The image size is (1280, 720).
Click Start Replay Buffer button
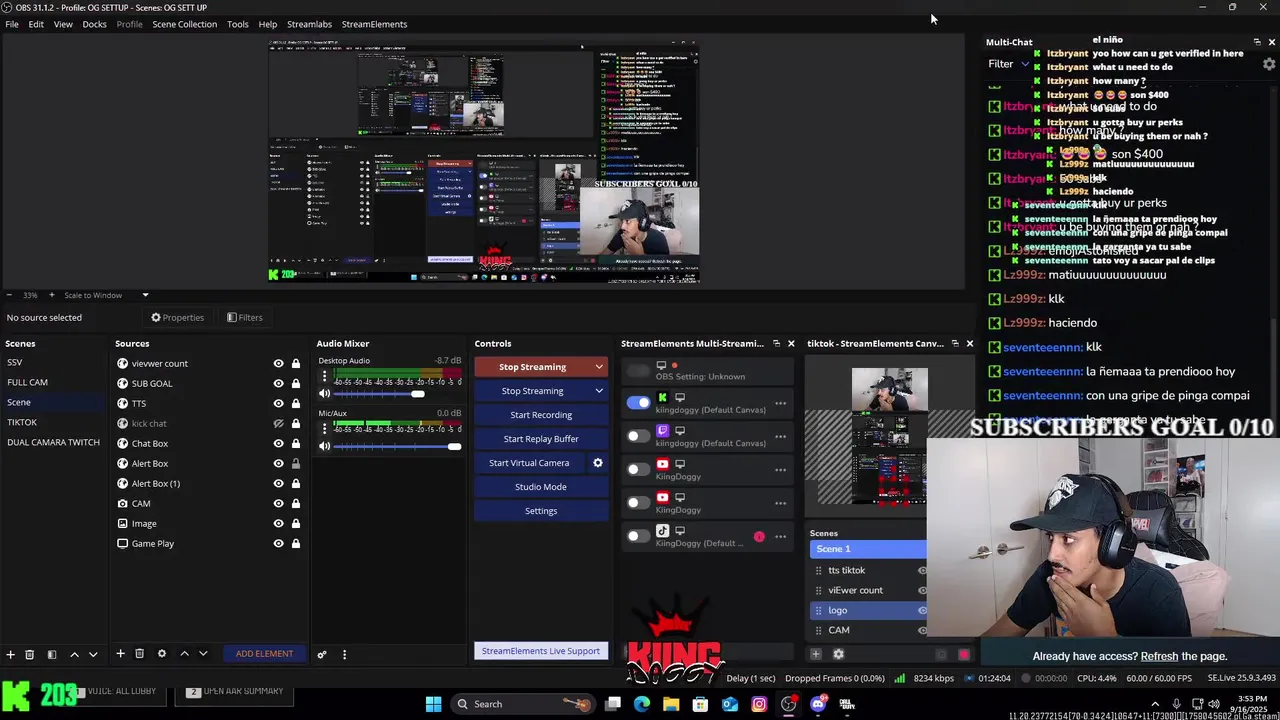(x=541, y=439)
